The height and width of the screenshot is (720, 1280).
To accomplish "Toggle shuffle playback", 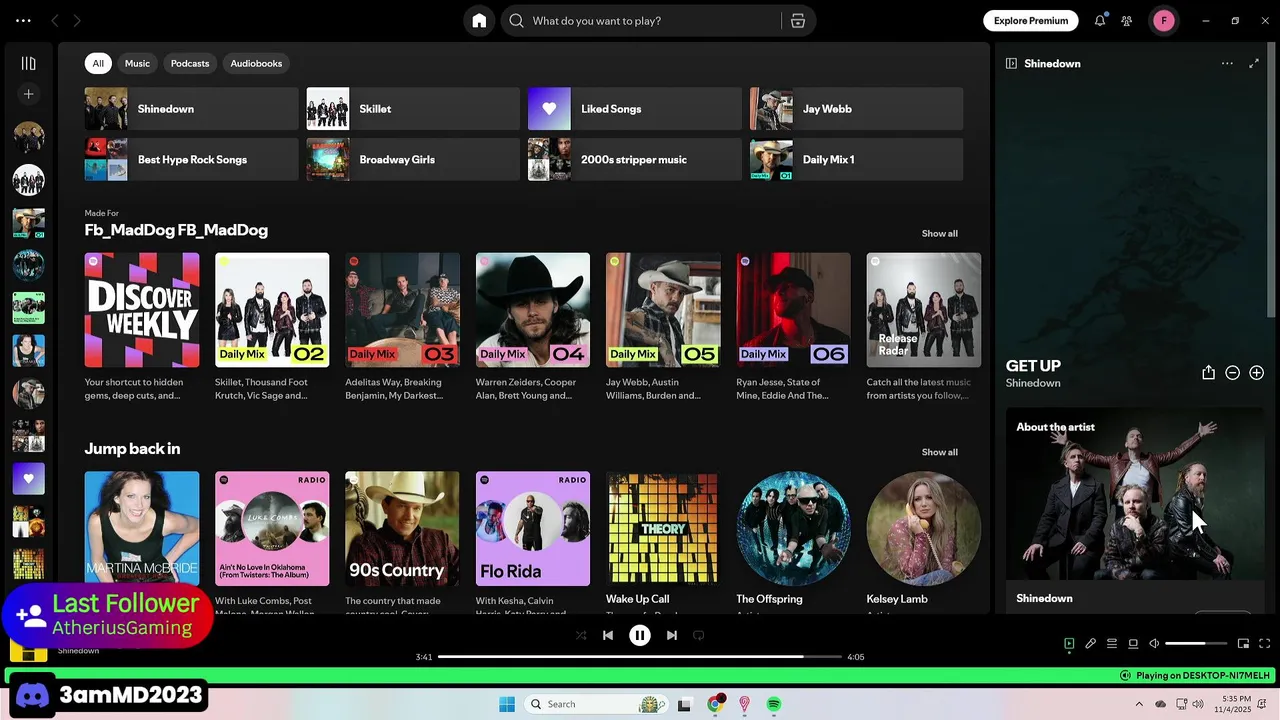I will 581,635.
